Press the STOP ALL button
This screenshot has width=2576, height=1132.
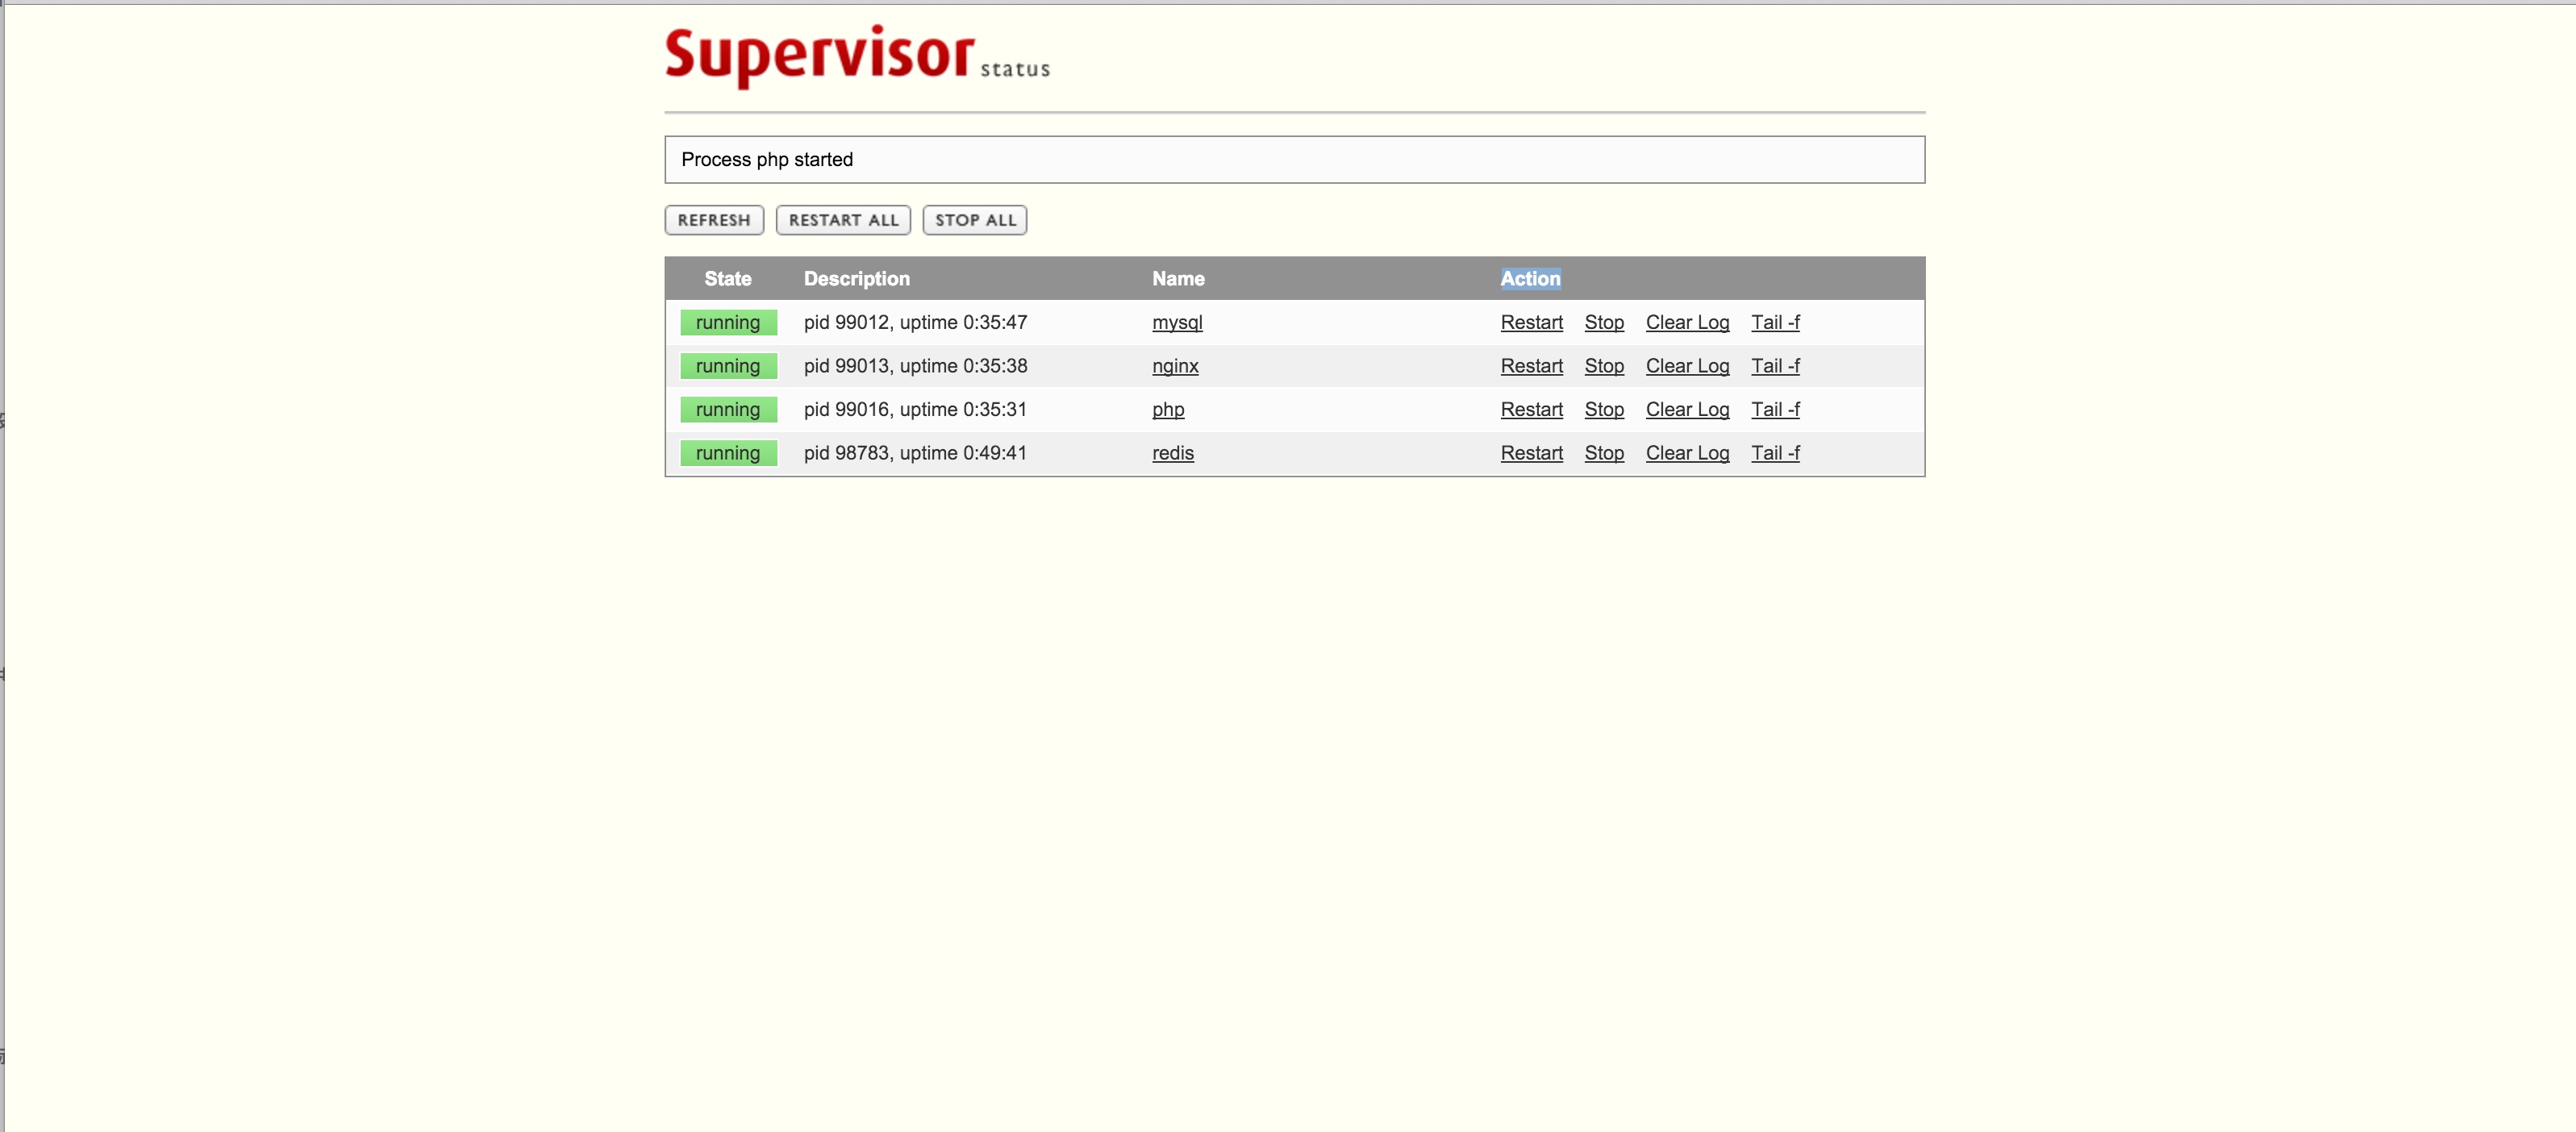click(974, 218)
